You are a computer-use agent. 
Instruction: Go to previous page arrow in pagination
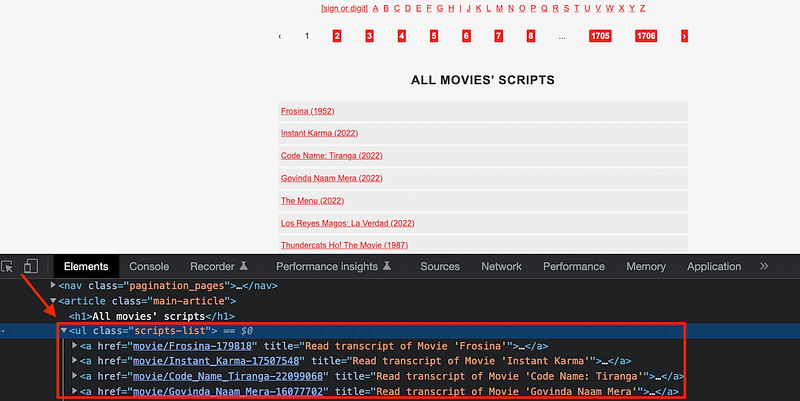coord(280,36)
